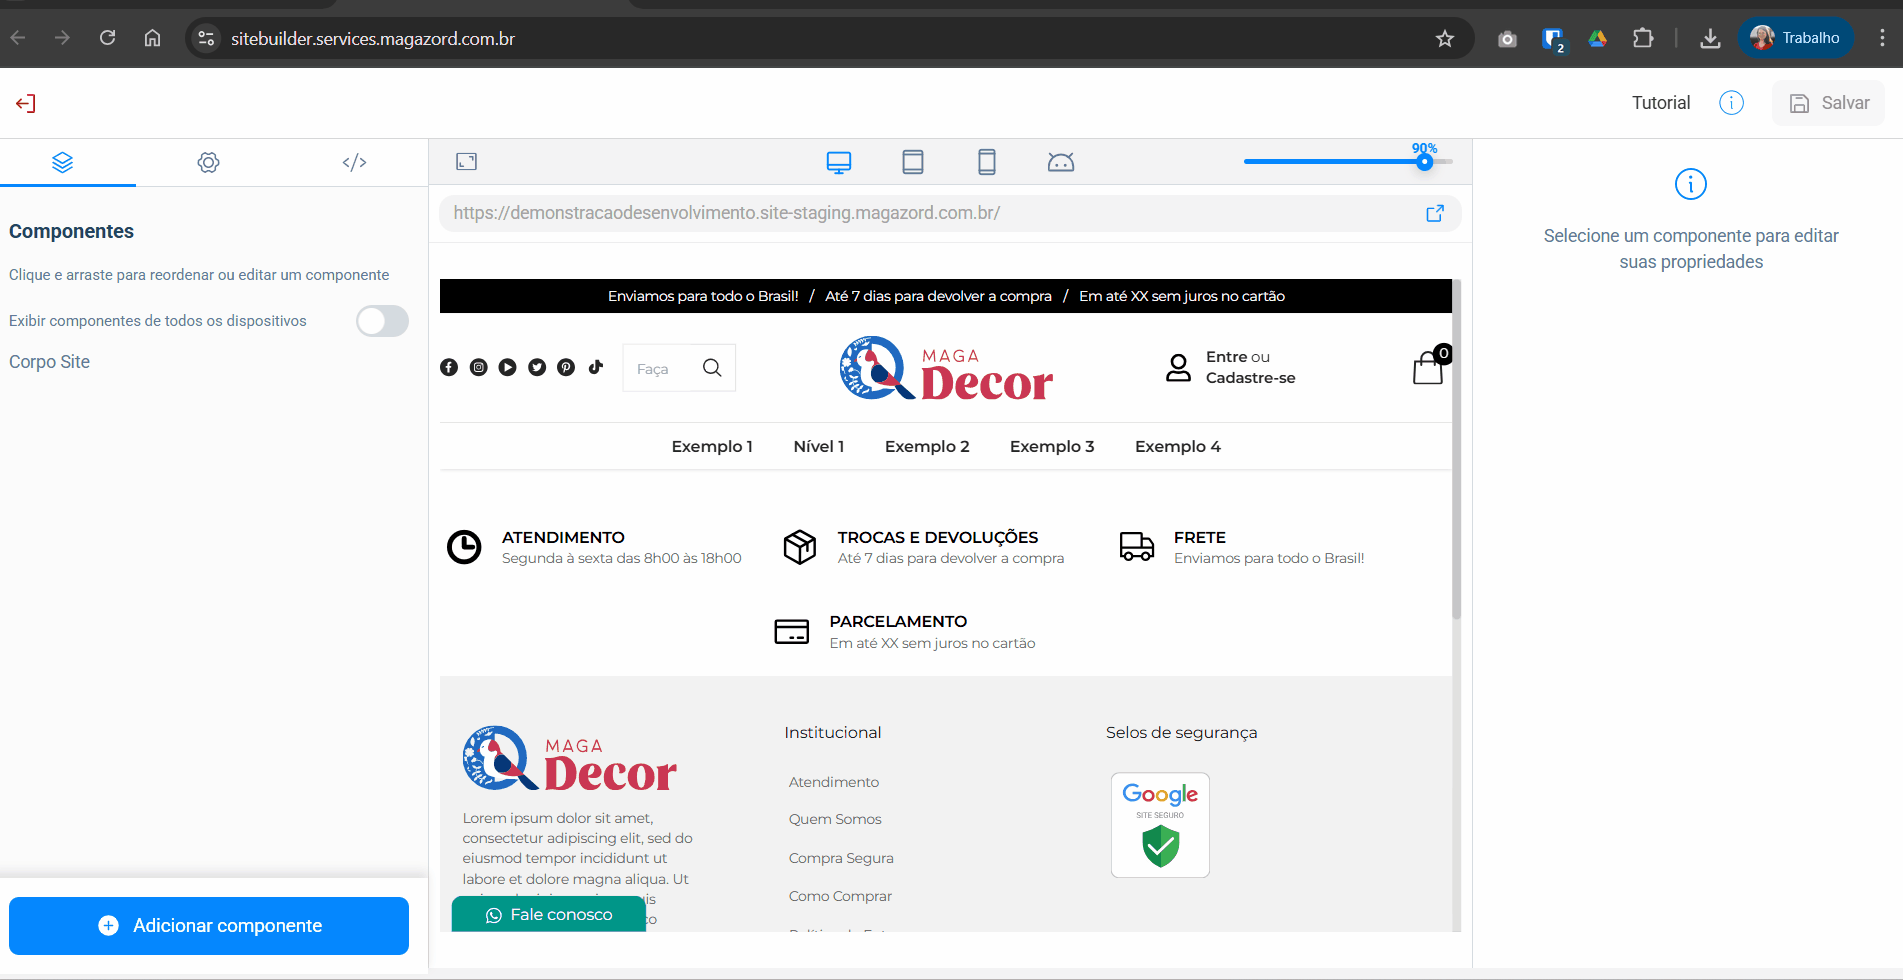The image size is (1903, 980).
Task: Click the Frete truck icon
Action: [1137, 547]
